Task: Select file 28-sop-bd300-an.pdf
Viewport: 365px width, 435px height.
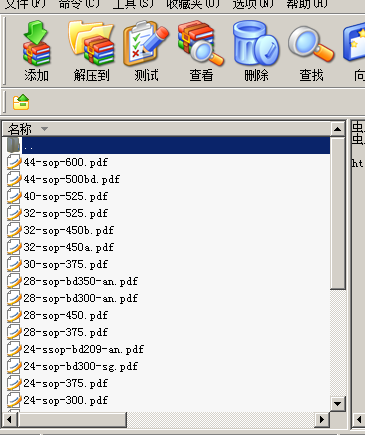Action: (x=80, y=298)
